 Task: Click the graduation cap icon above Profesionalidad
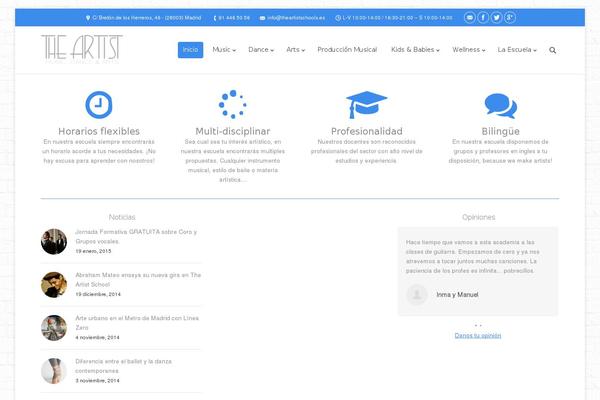(x=367, y=104)
